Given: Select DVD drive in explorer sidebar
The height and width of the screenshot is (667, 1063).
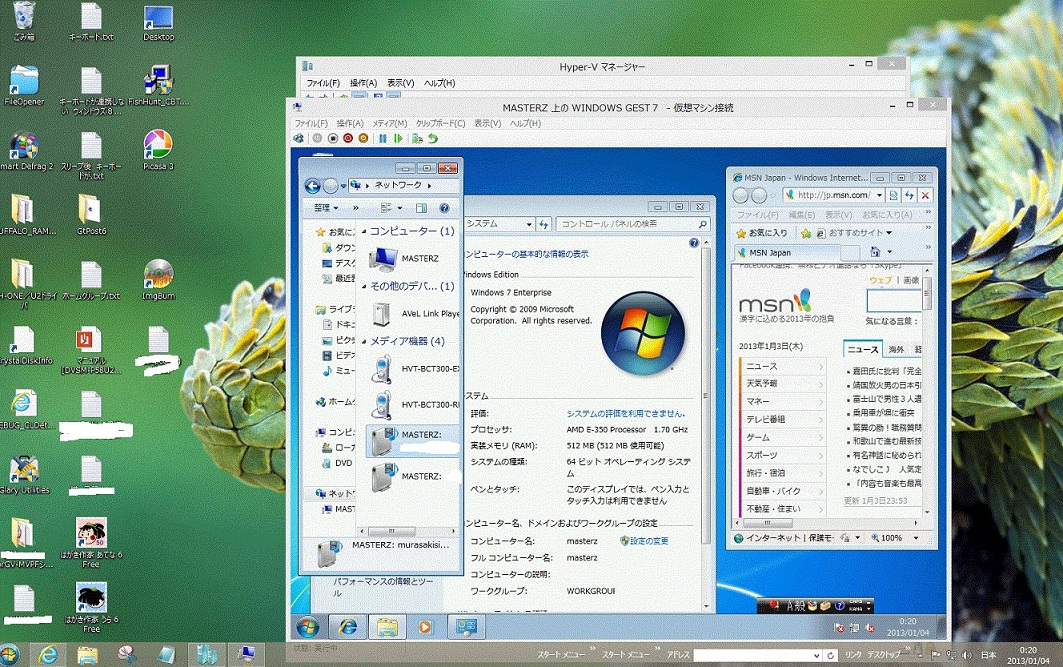Looking at the screenshot, I should tap(337, 463).
